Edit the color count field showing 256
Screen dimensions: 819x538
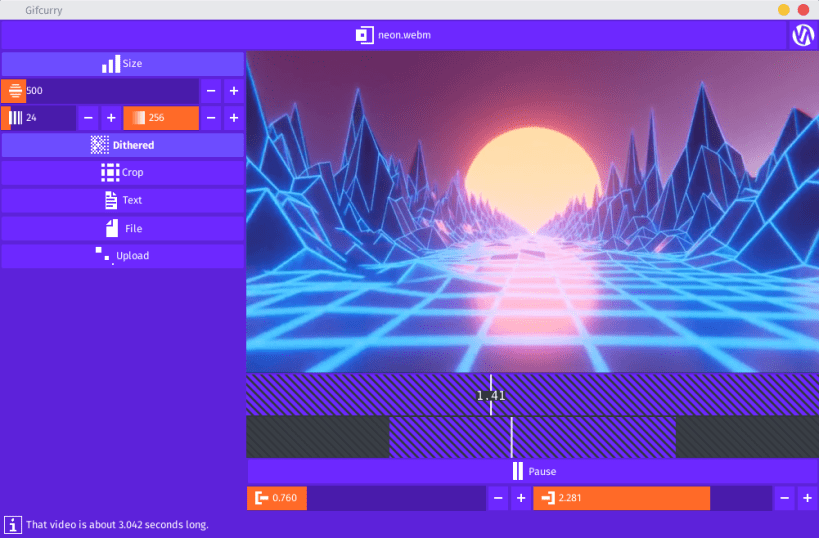(x=161, y=118)
